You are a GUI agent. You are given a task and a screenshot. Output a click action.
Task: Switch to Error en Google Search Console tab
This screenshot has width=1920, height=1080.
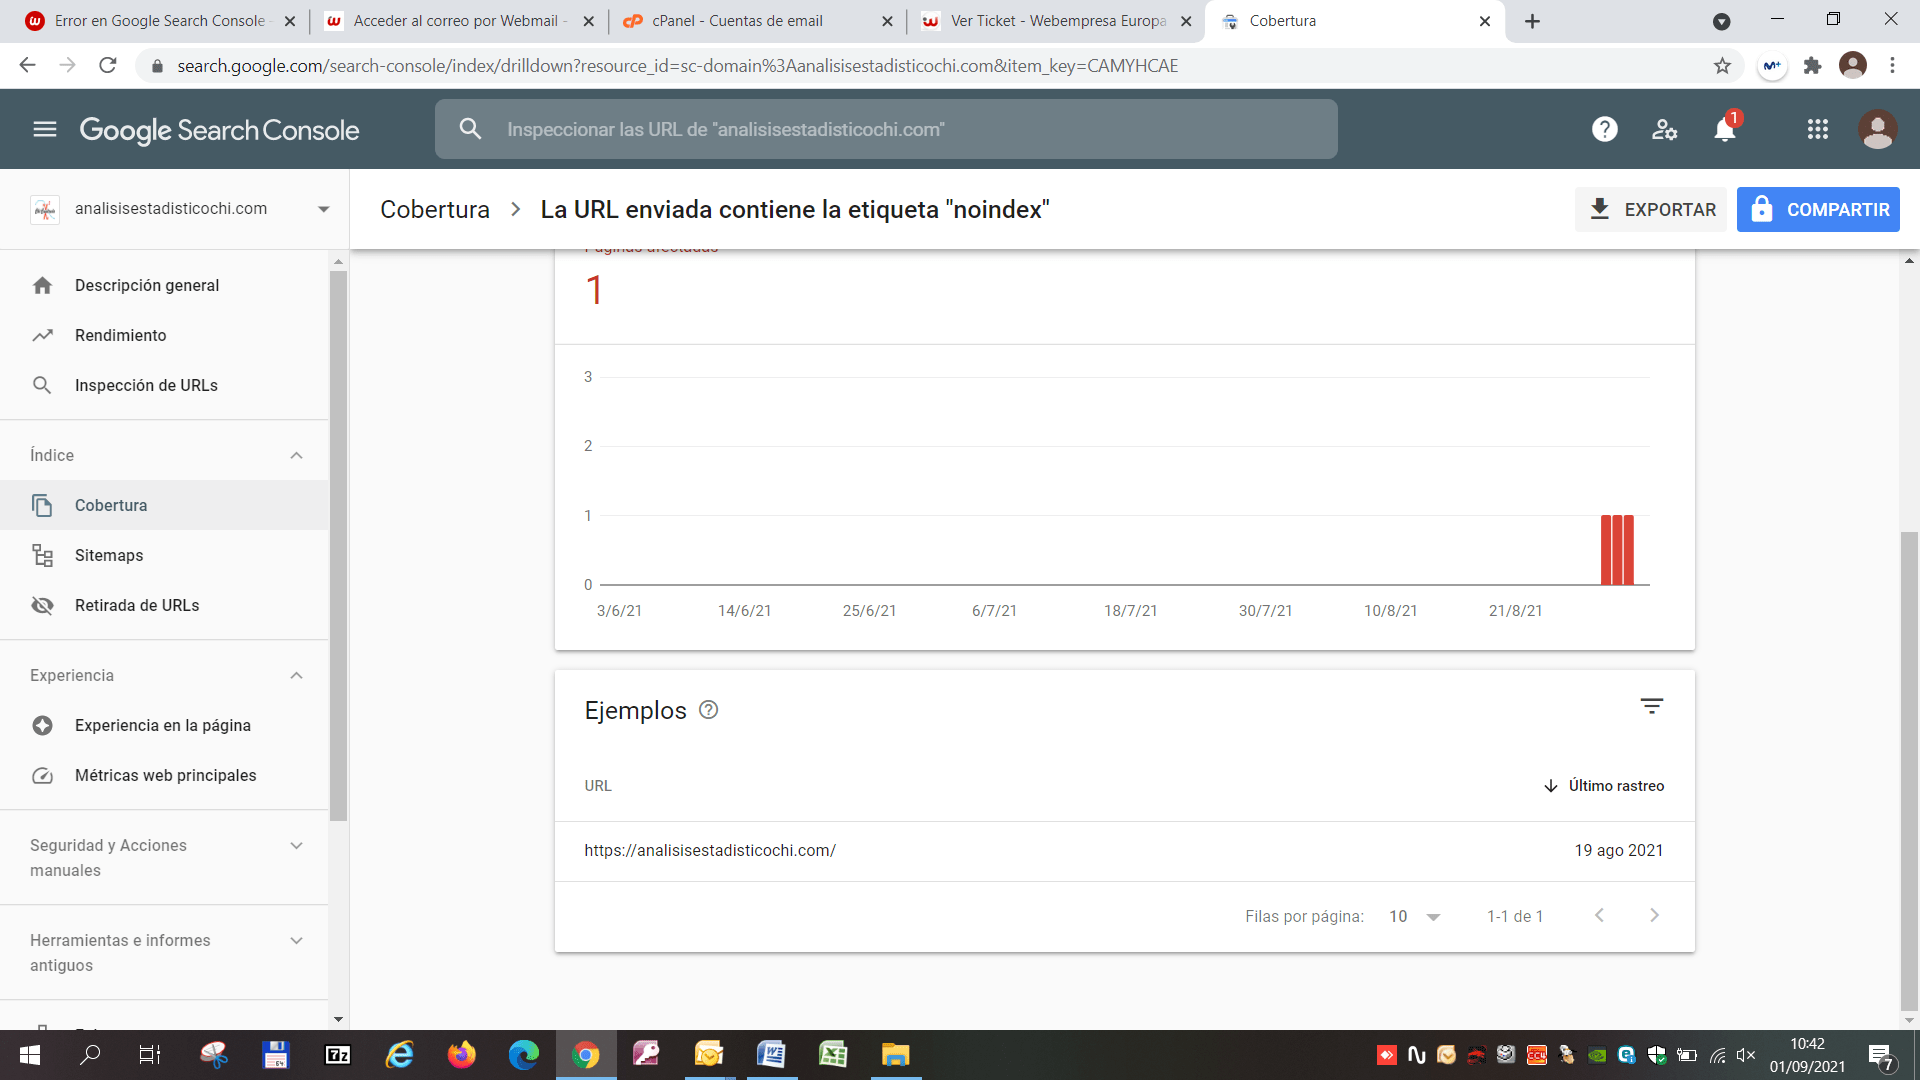click(160, 21)
